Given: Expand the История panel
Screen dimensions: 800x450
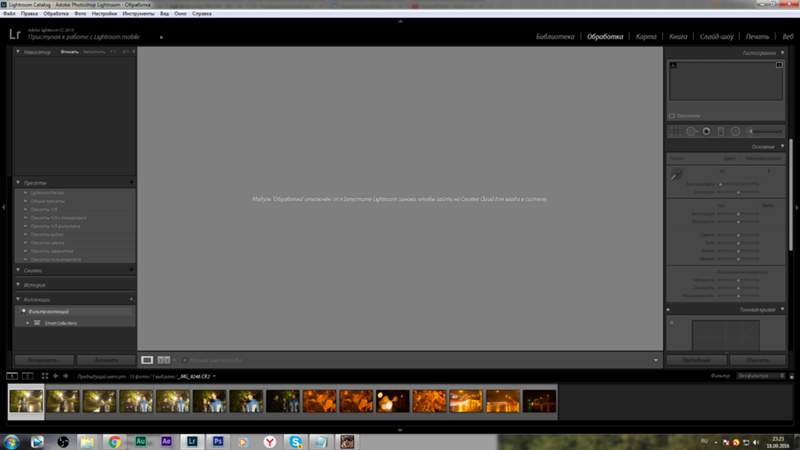Looking at the screenshot, I should (19, 284).
